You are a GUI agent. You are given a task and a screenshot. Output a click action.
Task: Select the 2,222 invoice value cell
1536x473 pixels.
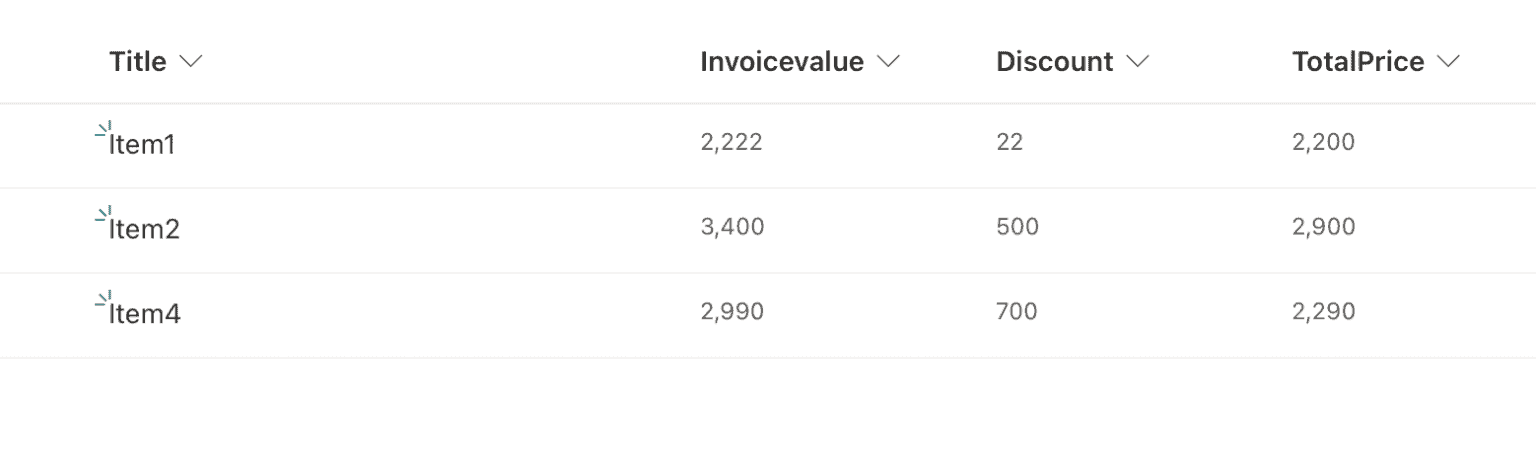coord(732,142)
